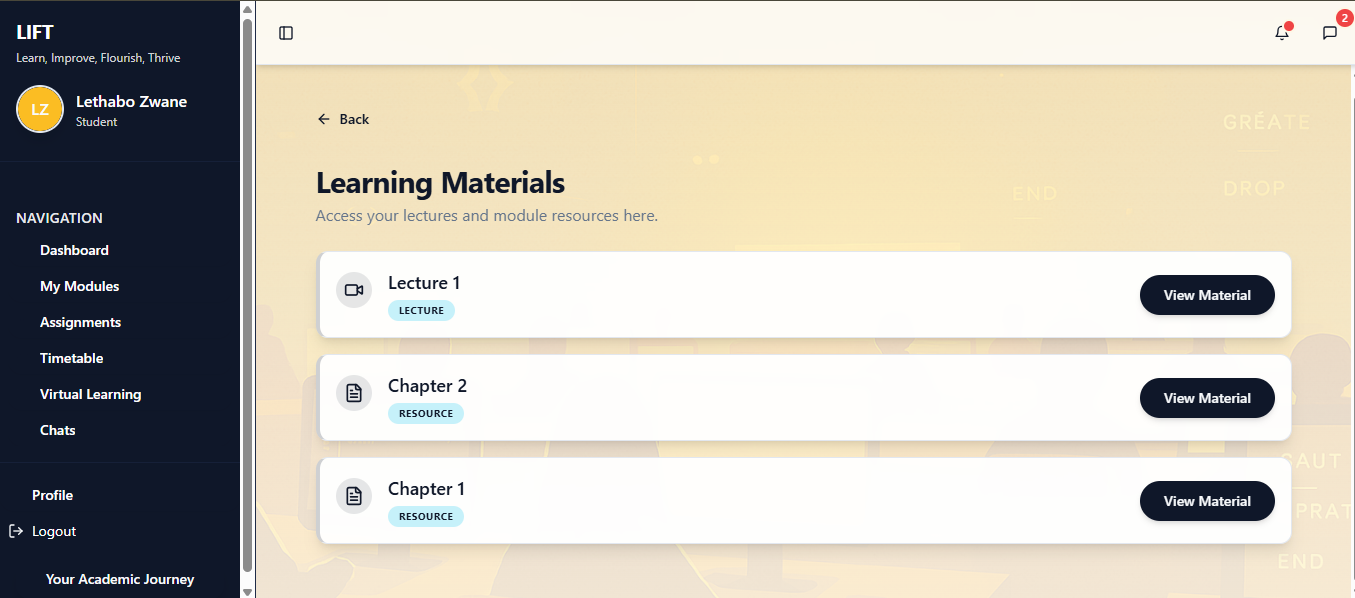This screenshot has width=1355, height=598.
Task: Click the LECTURE tag on Lecture 1
Action: point(421,310)
